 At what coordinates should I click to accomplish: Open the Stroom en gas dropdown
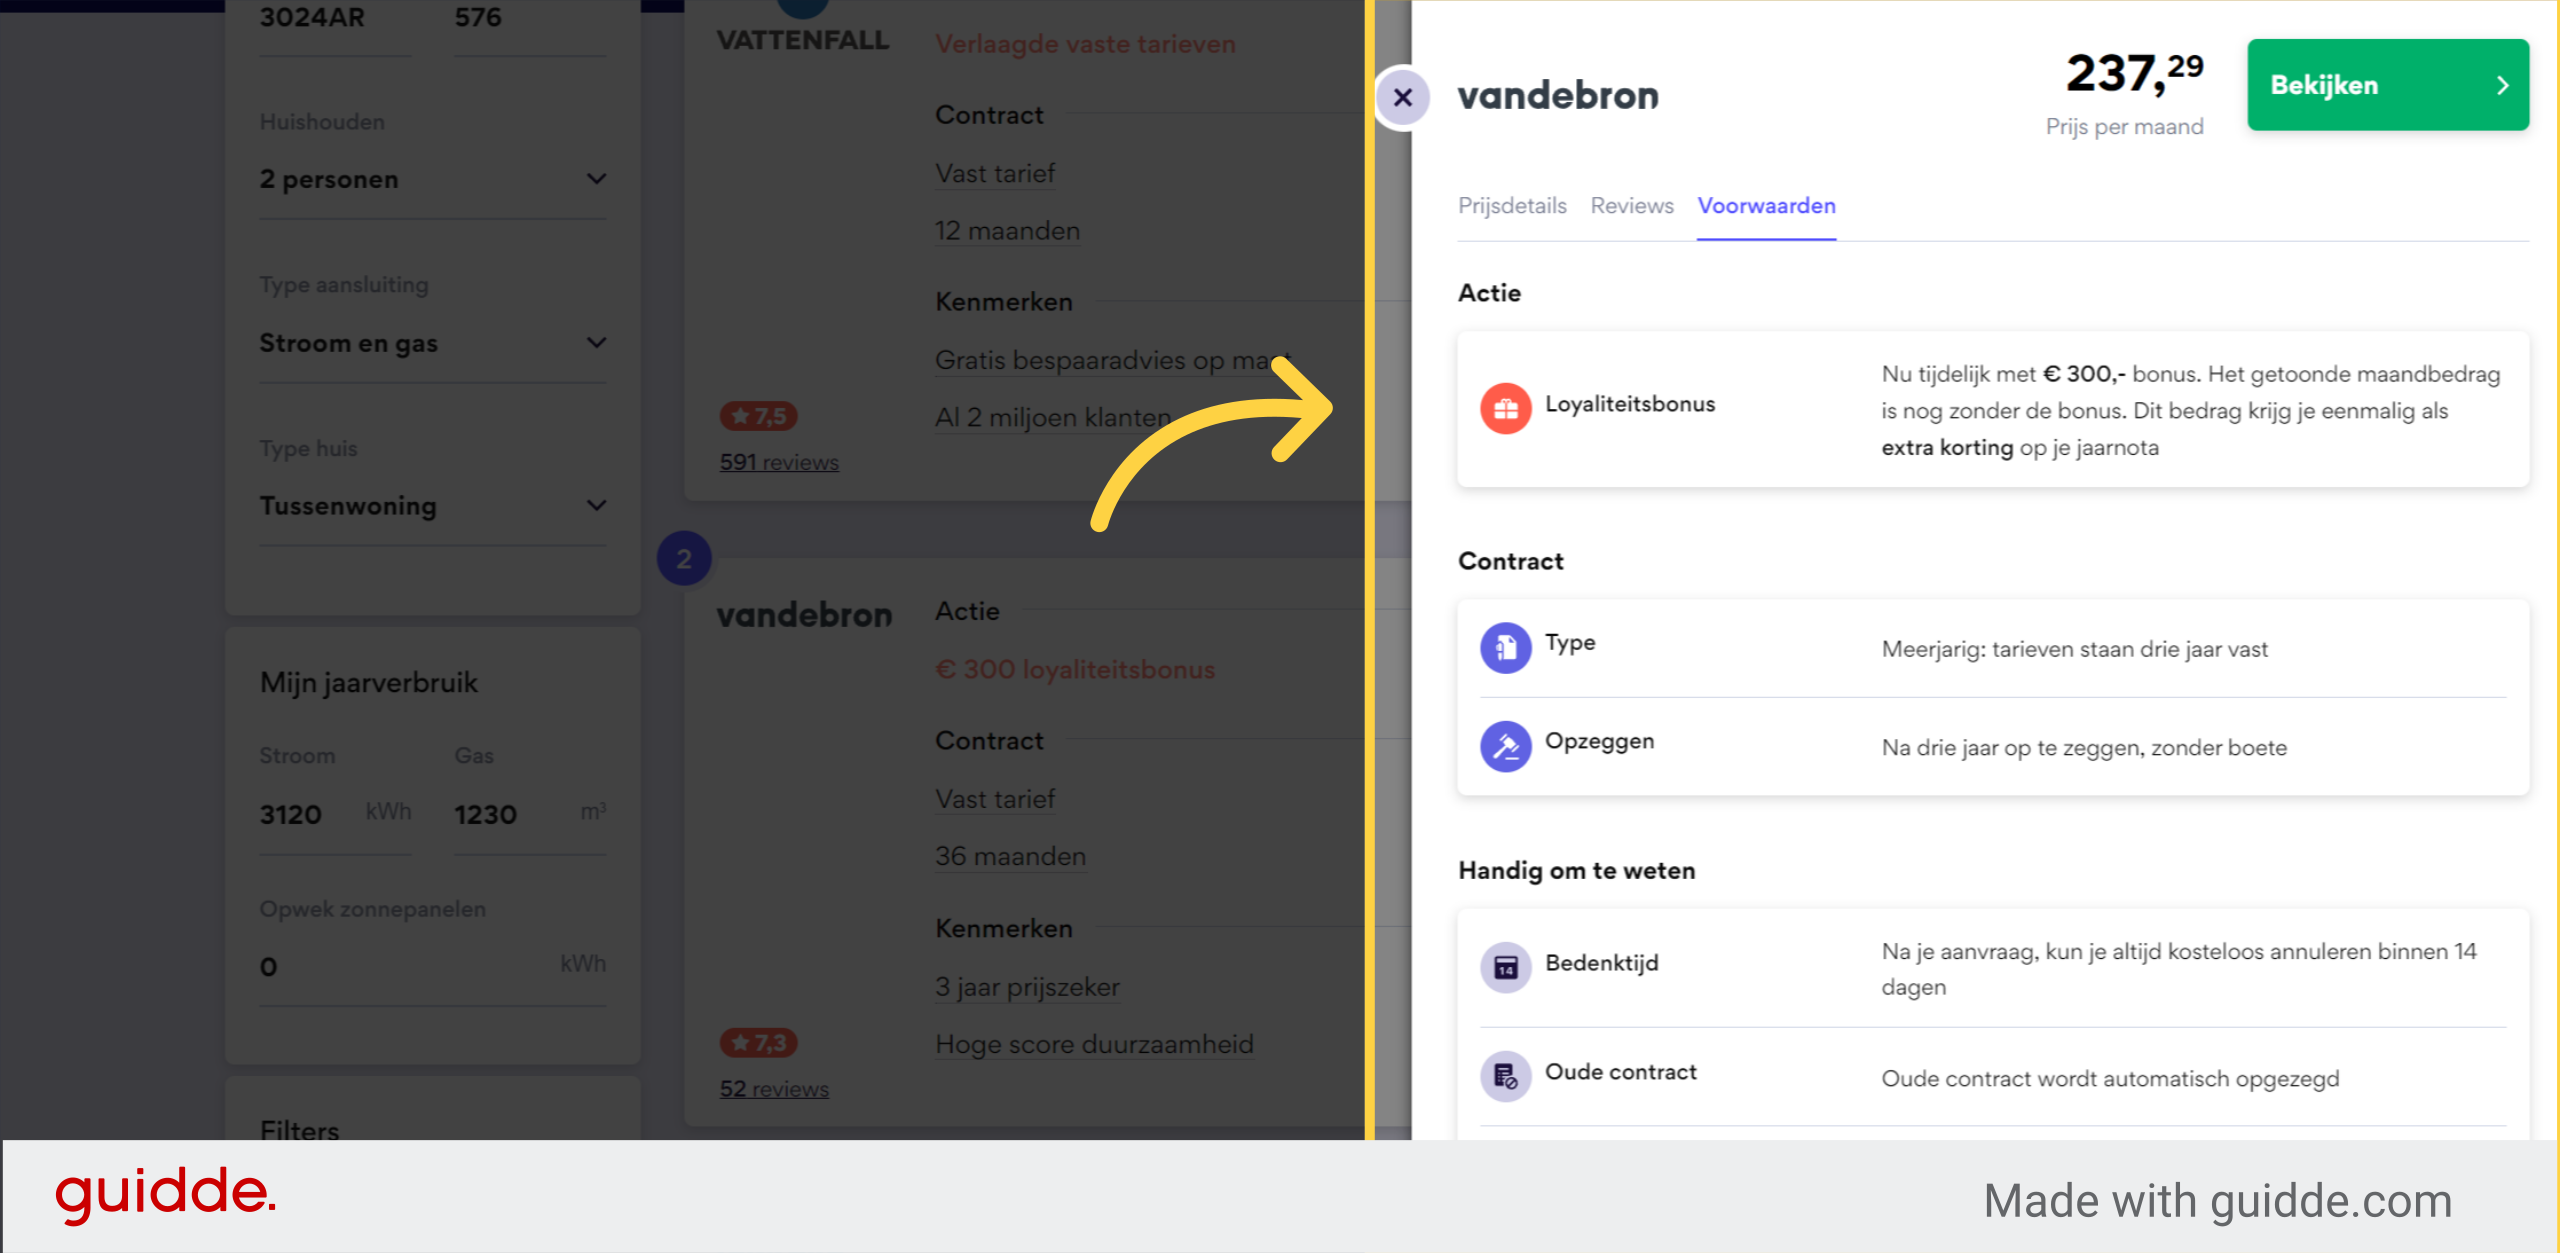[x=433, y=343]
